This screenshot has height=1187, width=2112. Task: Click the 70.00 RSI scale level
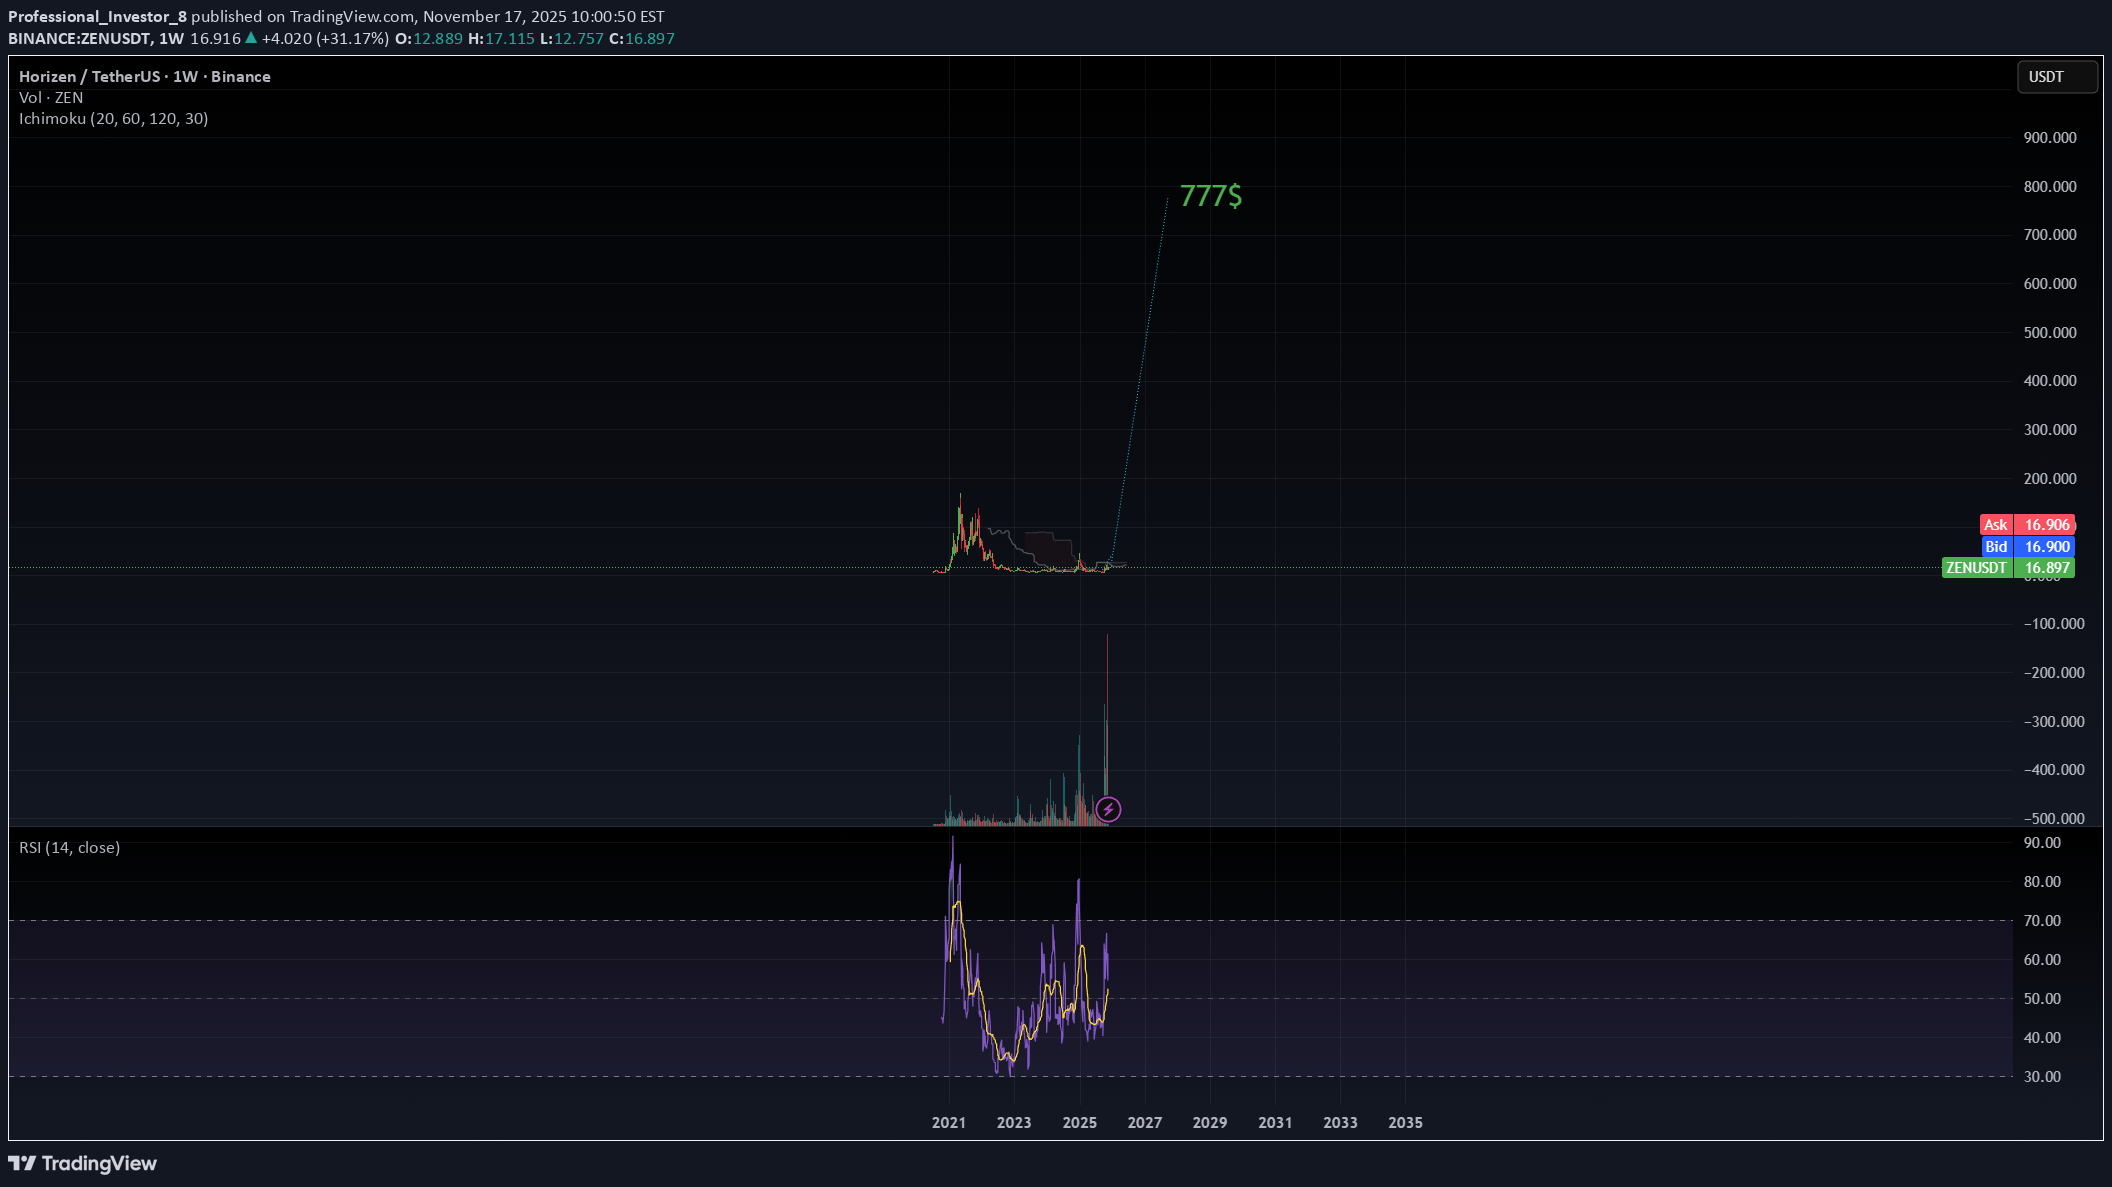coord(2041,921)
